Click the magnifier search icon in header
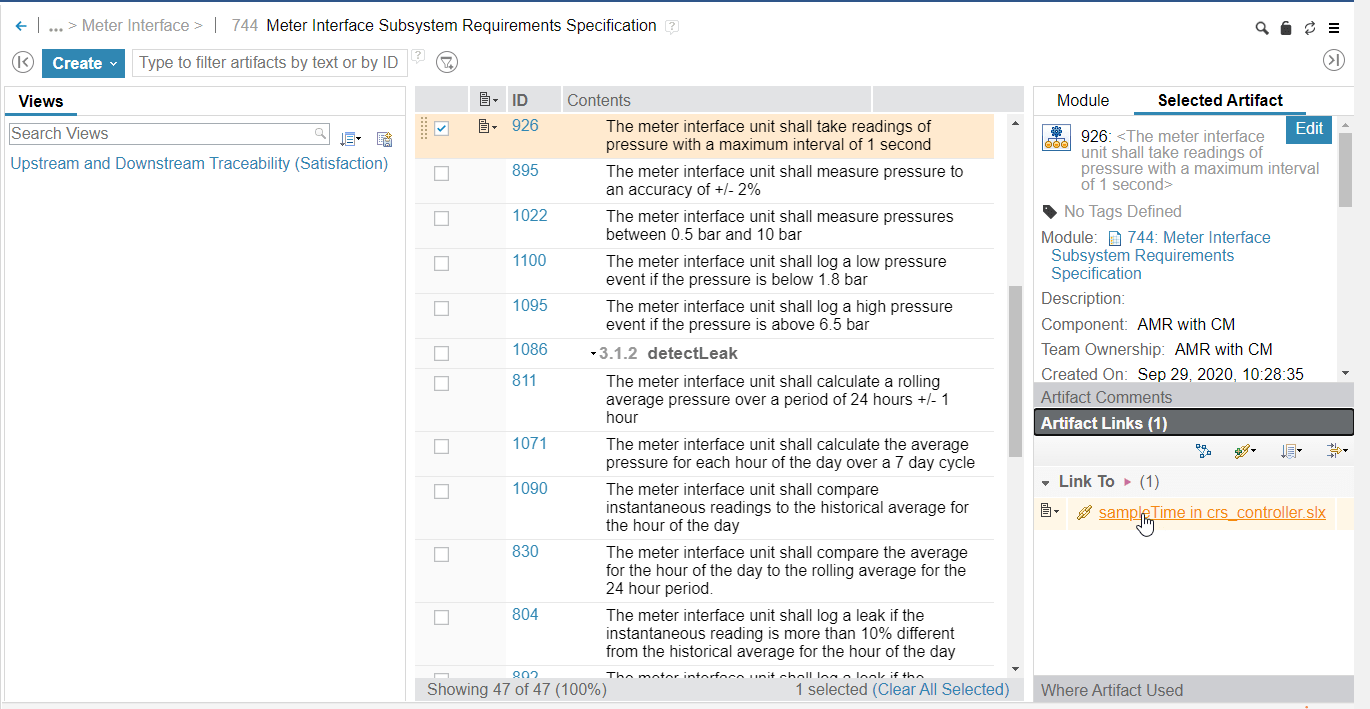 pyautogui.click(x=1262, y=28)
